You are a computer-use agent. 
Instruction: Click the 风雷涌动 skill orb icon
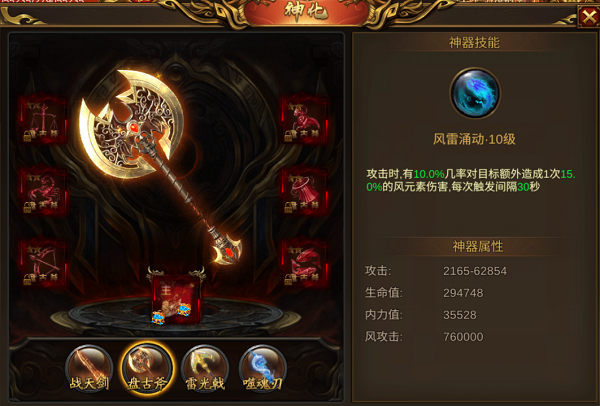[474, 93]
